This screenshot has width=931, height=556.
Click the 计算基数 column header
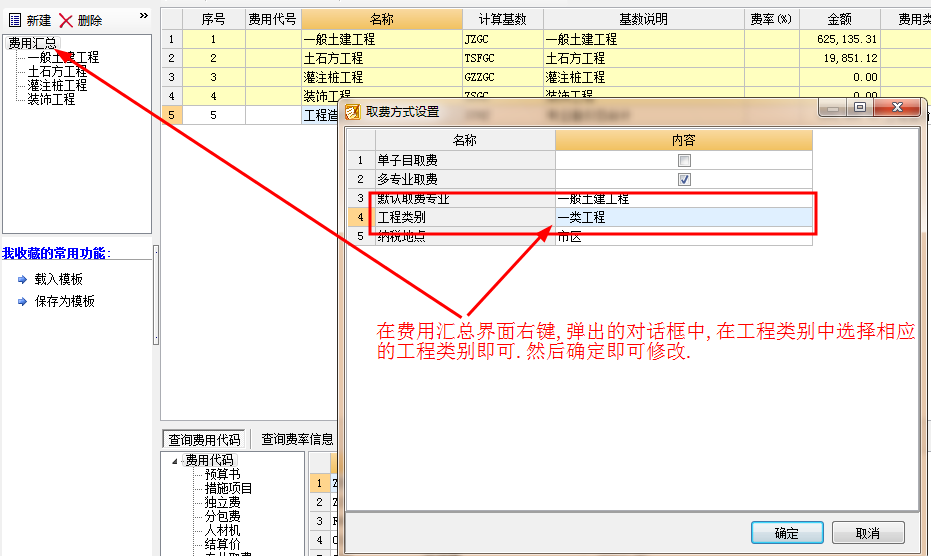tap(502, 20)
